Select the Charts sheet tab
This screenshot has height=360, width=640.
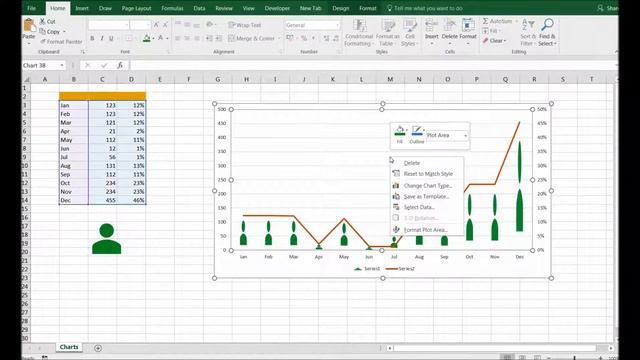pos(69,347)
